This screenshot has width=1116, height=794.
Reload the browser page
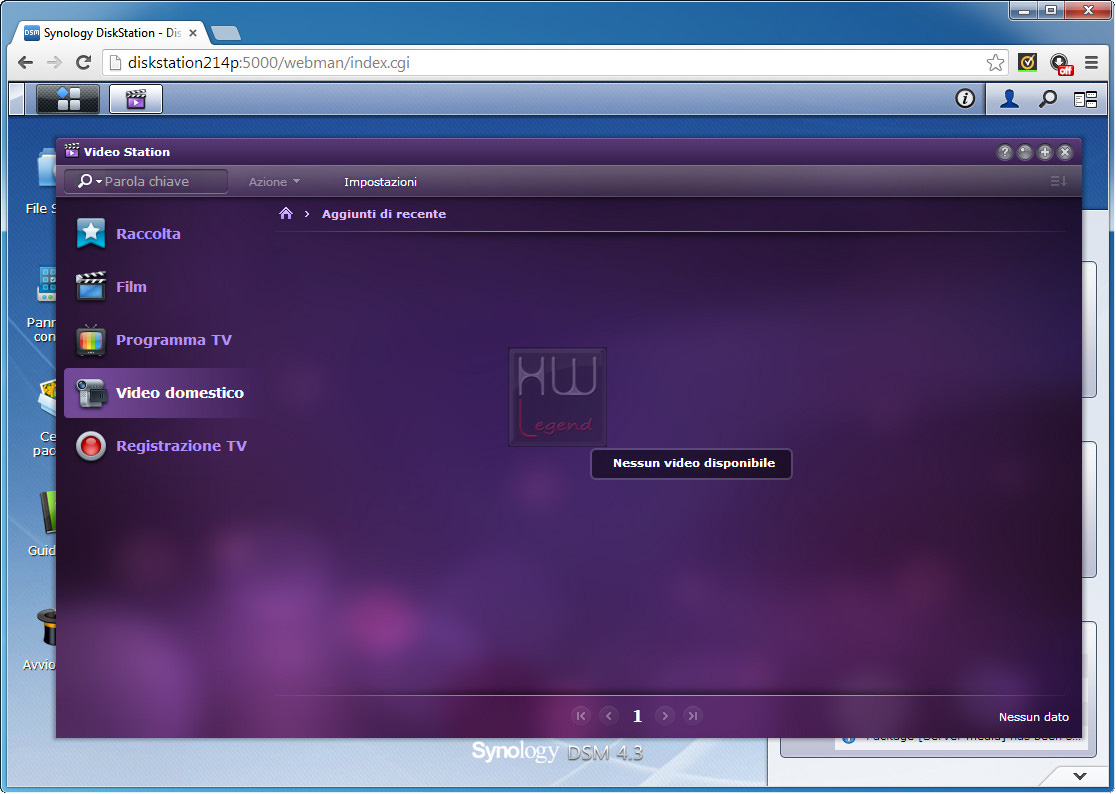click(83, 63)
